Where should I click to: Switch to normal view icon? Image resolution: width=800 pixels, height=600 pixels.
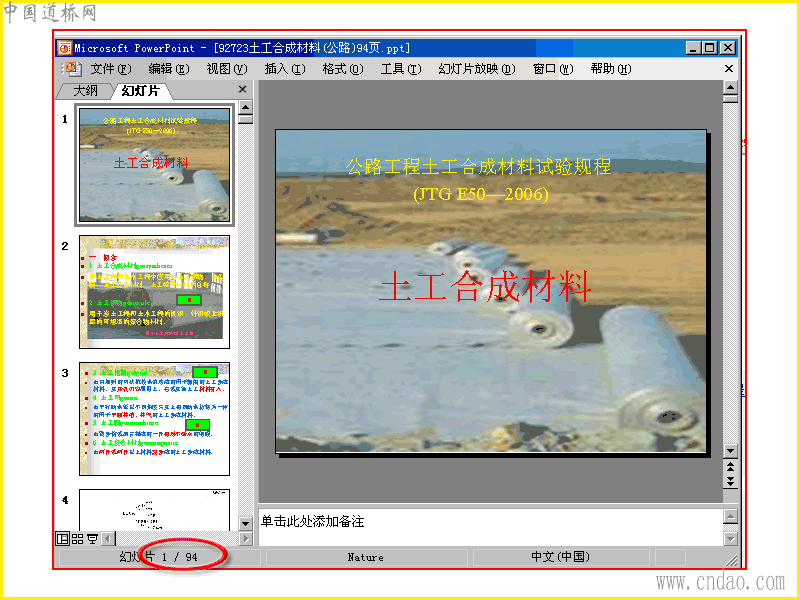pos(63,538)
